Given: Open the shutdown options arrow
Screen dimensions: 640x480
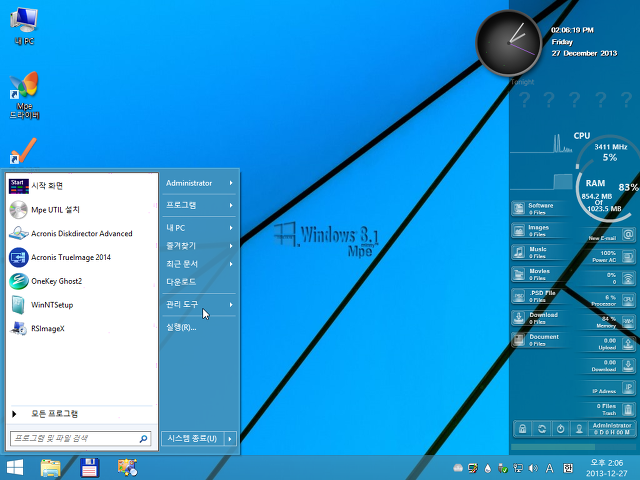Looking at the screenshot, I should 230,439.
